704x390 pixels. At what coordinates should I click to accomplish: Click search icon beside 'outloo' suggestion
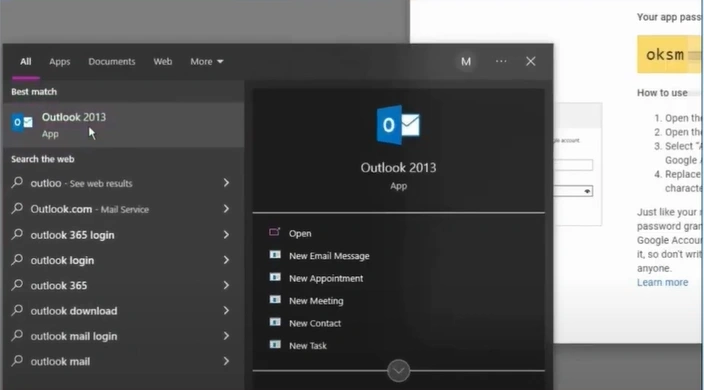pos(17,182)
